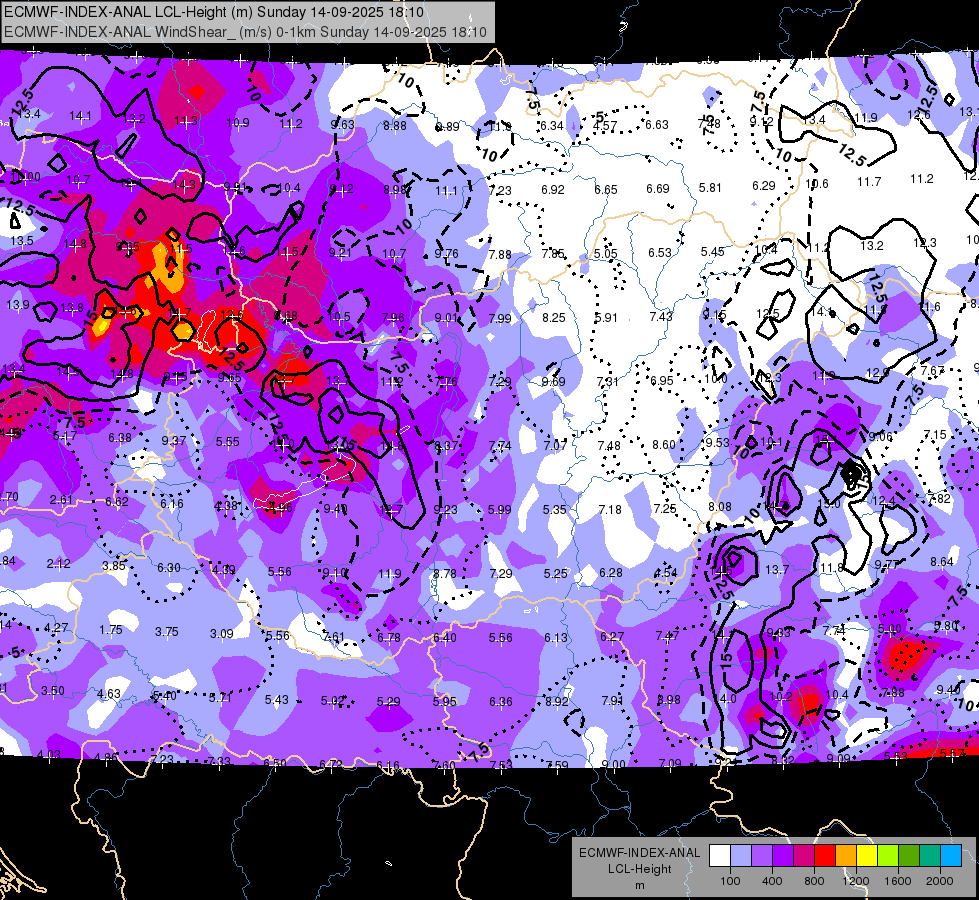Click the shear value 9.69 on map
979x900 pixels.
(x=554, y=382)
